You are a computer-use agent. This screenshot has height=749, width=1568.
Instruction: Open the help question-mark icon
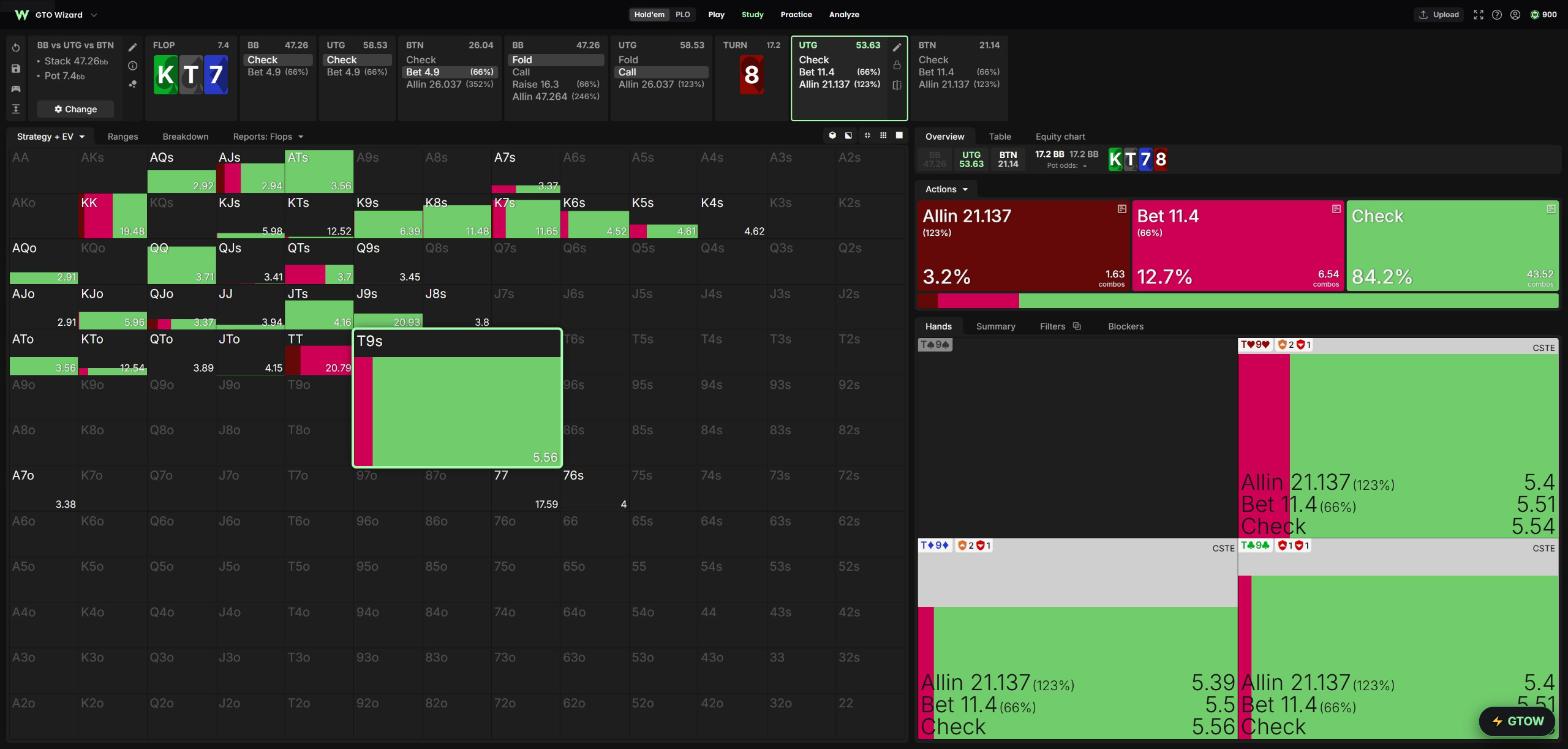(1497, 15)
